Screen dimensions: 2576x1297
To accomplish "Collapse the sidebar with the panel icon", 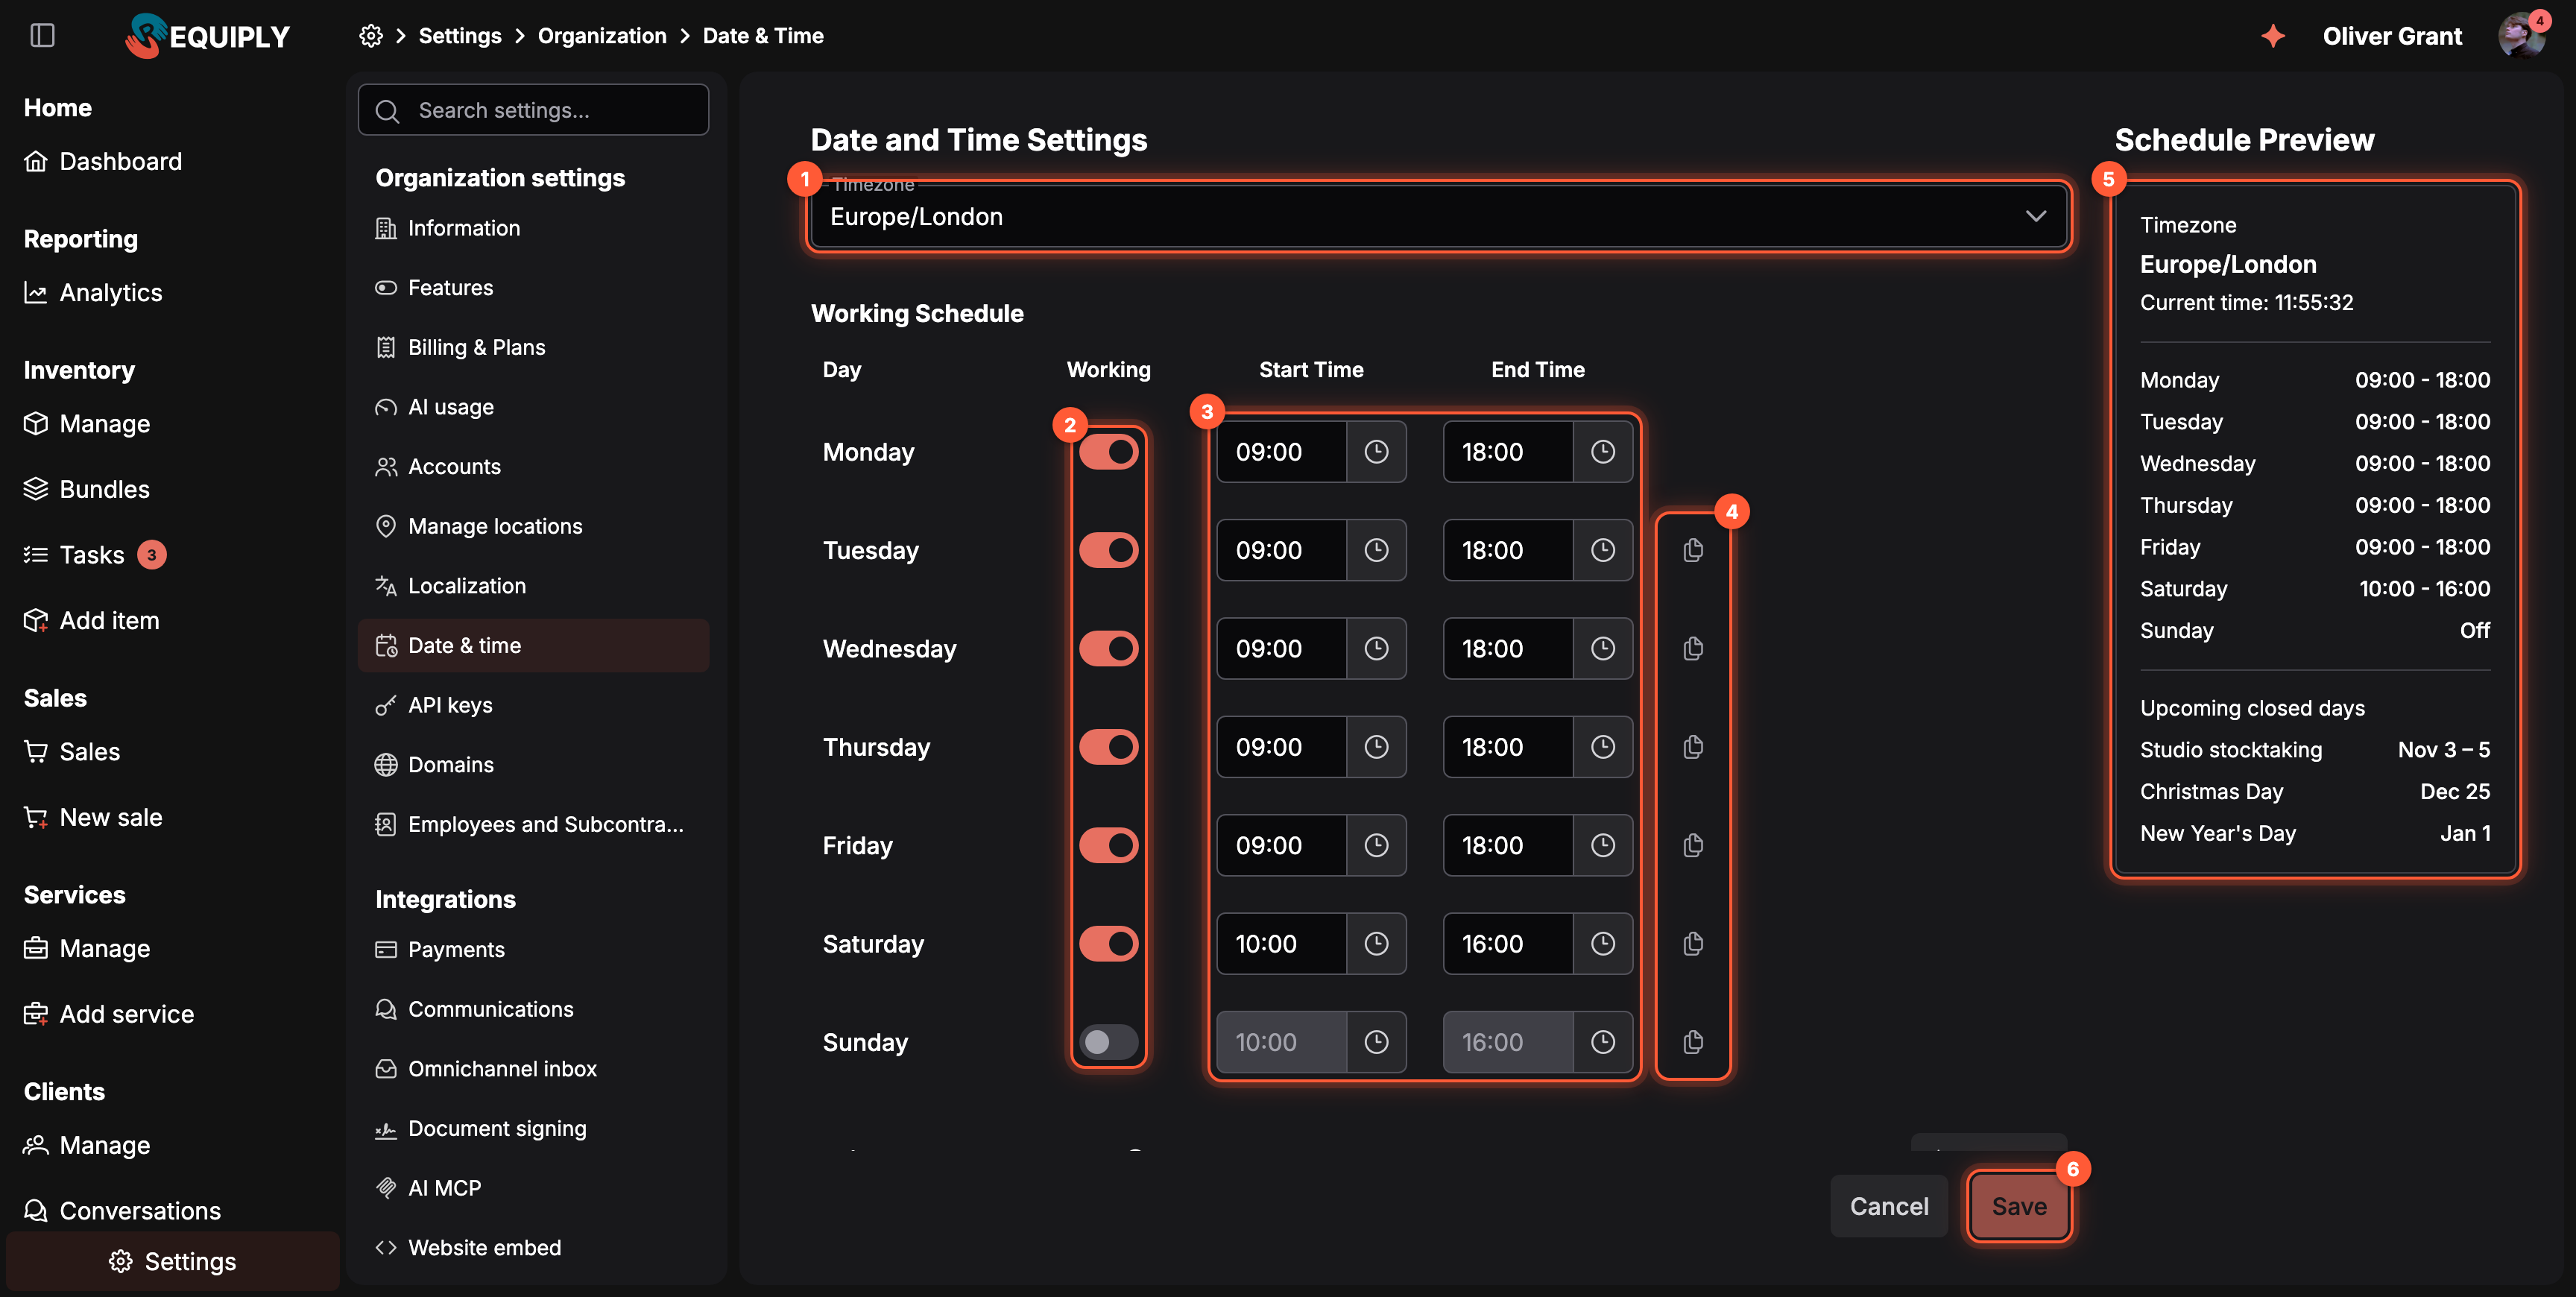I will click(42, 36).
